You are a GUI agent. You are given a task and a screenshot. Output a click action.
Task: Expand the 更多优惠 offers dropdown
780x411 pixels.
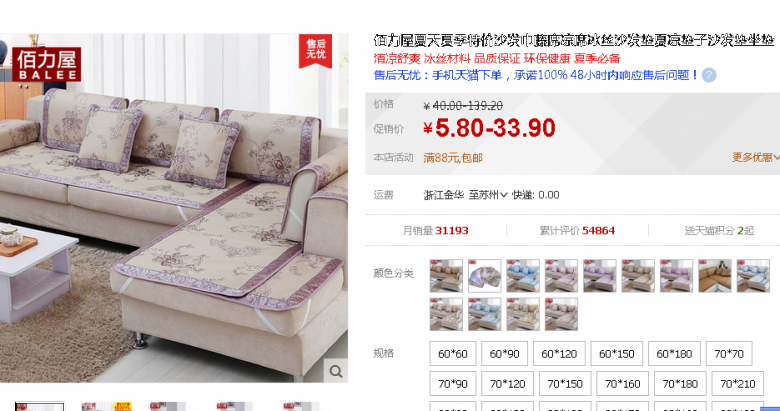pyautogui.click(x=756, y=158)
